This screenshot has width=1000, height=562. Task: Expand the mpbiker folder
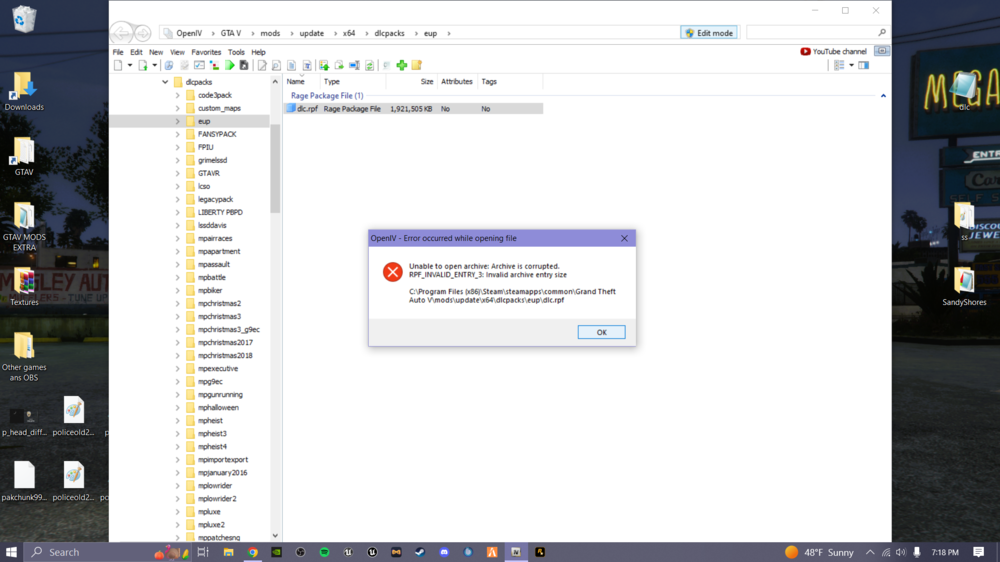point(177,290)
